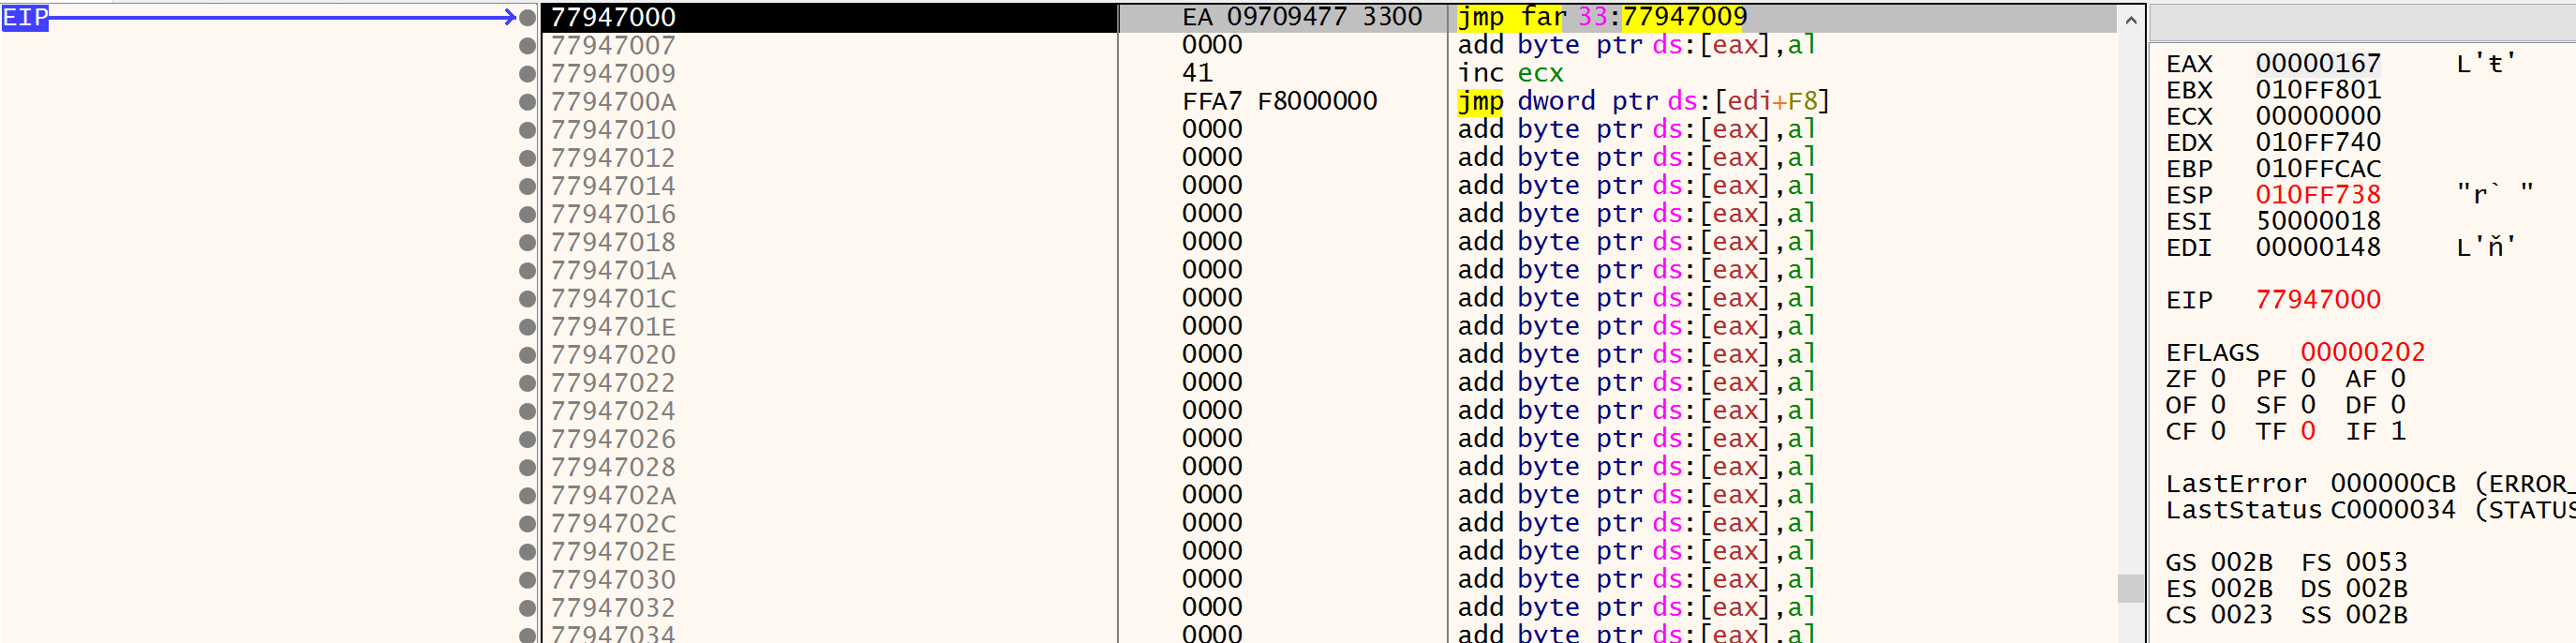The image size is (2576, 643).
Task: Select address 7794702A row
Action: [x=1328, y=495]
